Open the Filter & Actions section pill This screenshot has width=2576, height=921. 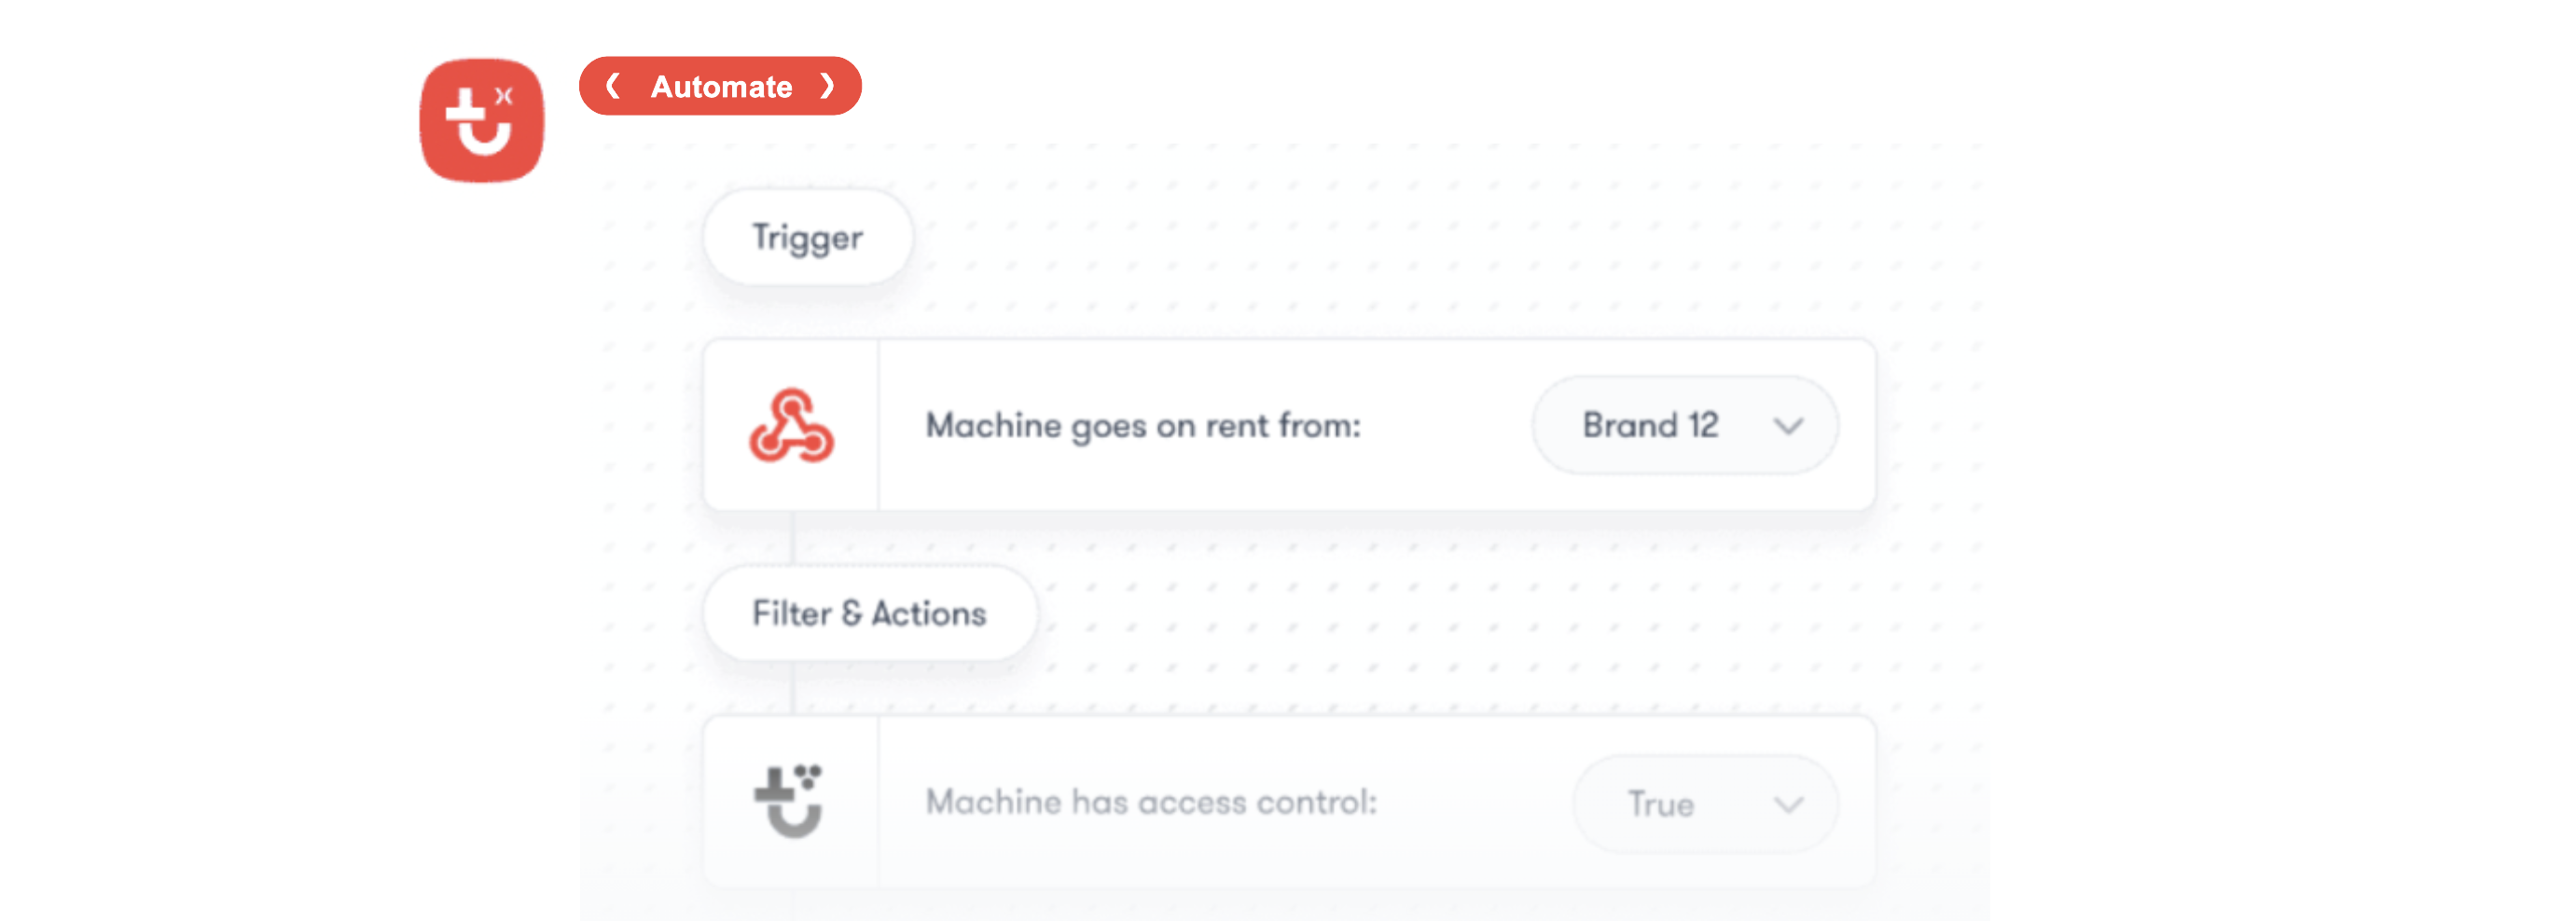[x=869, y=613]
